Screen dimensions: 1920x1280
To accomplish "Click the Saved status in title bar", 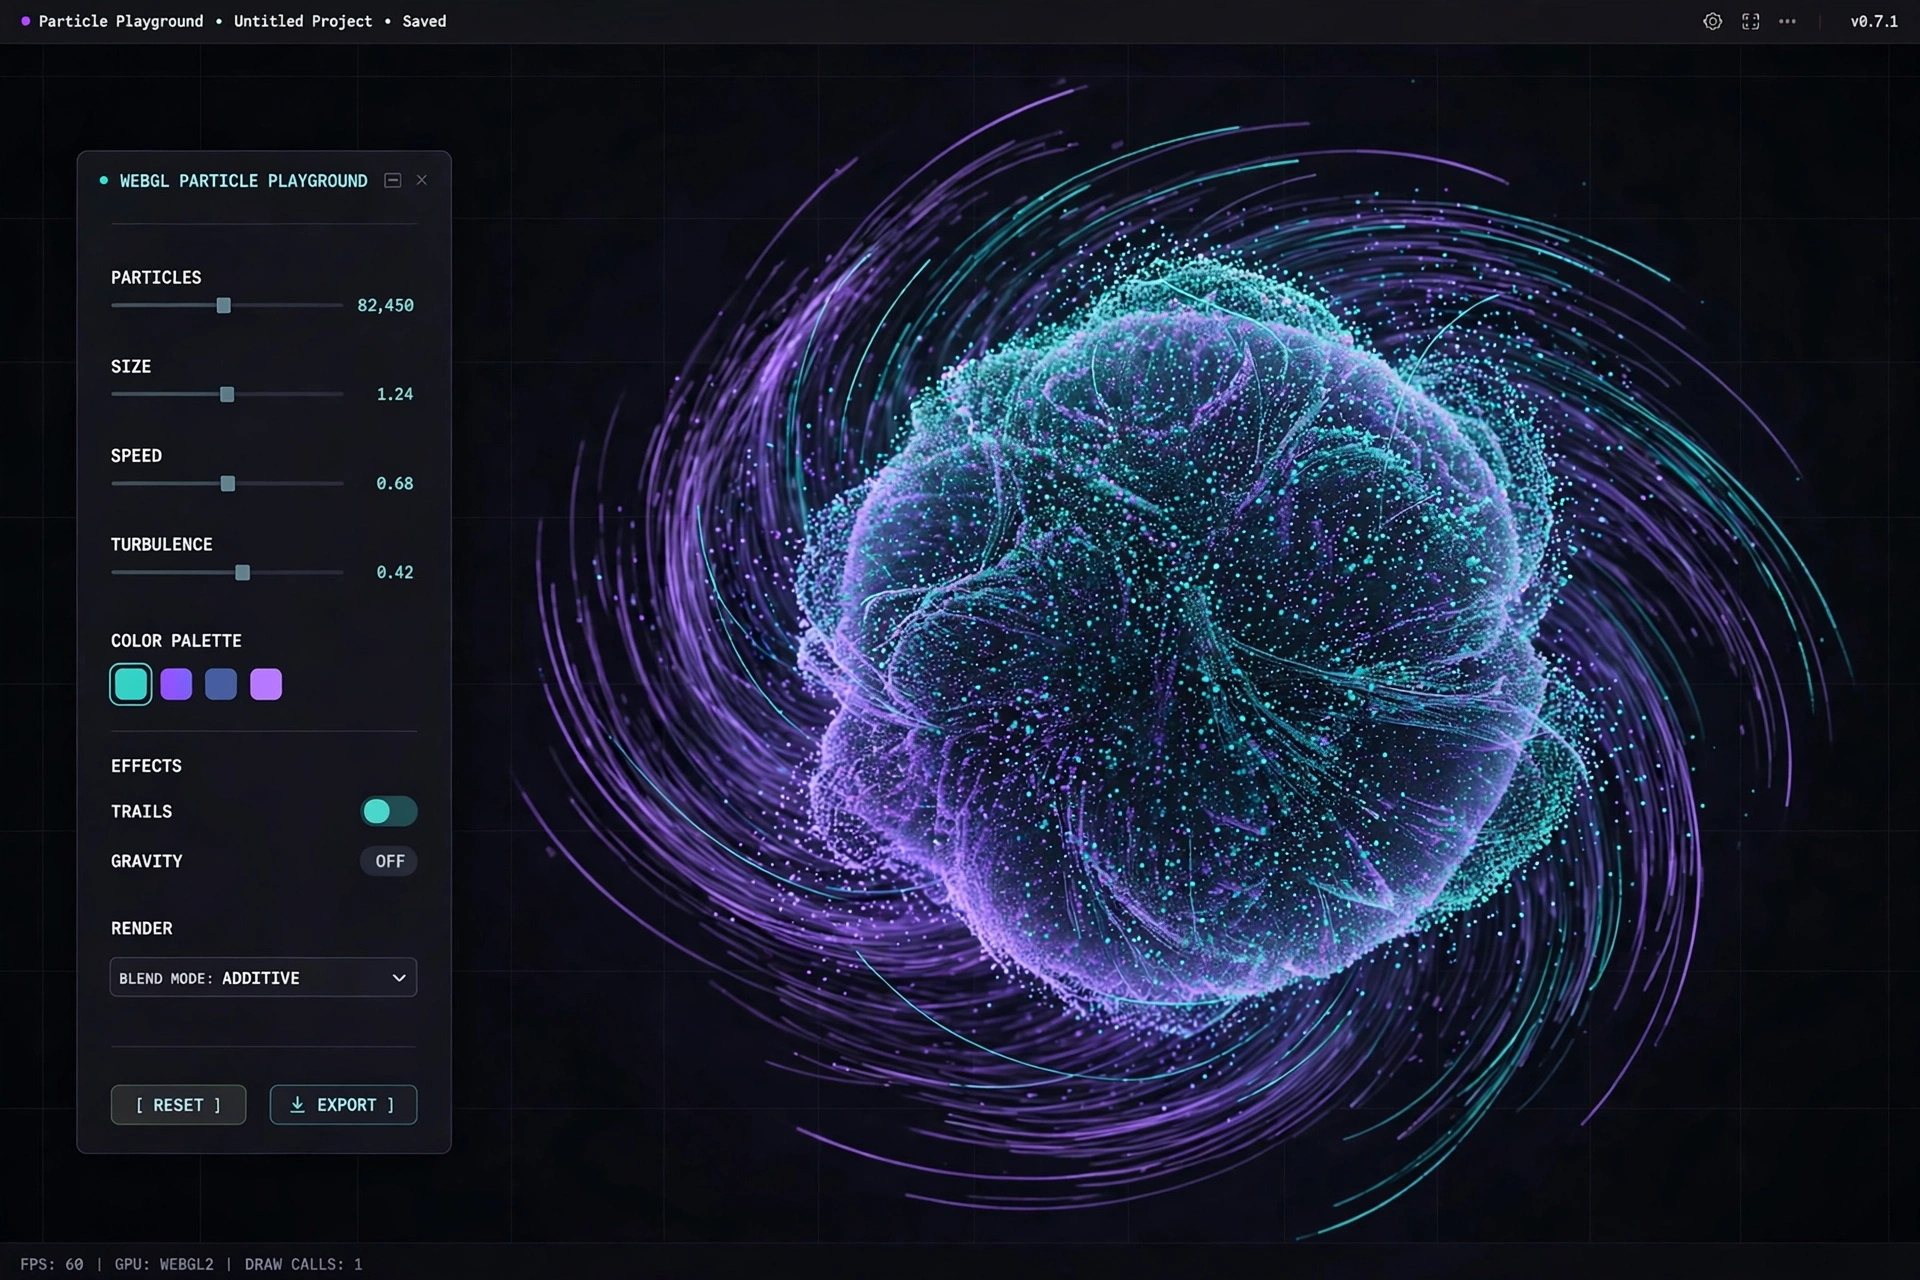I will click(x=424, y=21).
